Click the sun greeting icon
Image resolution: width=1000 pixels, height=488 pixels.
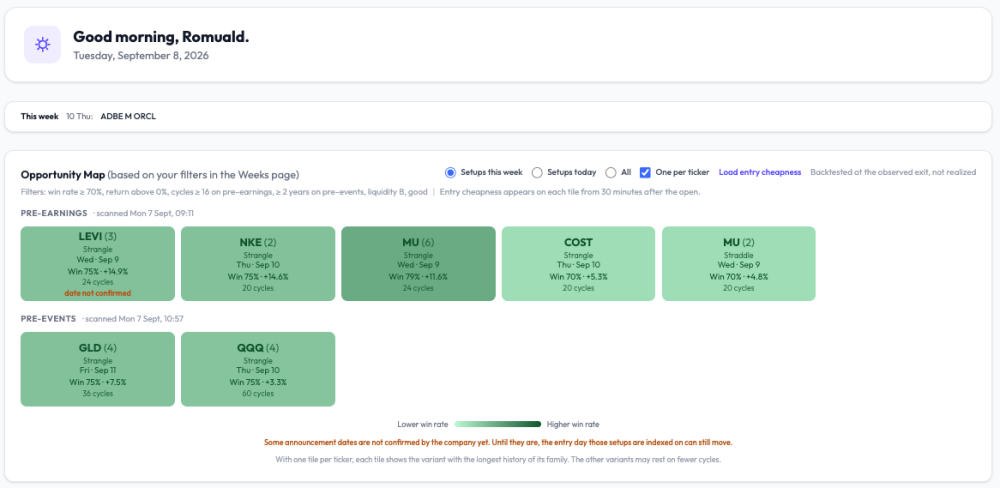point(43,45)
